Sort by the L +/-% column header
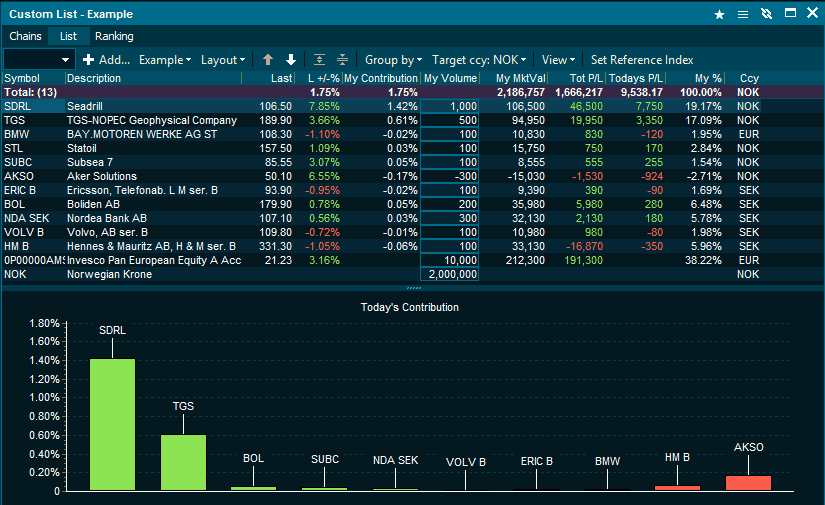The height and width of the screenshot is (505, 825). (319, 78)
